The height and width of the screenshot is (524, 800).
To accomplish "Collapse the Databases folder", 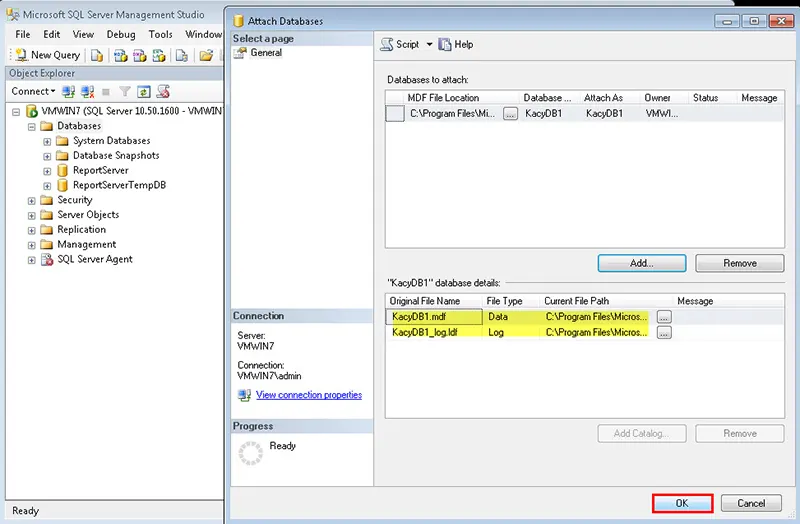I will pos(32,126).
